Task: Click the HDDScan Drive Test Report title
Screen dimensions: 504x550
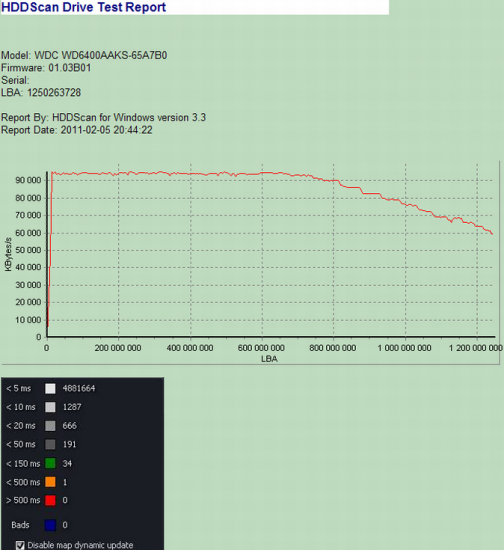Action: 83,7
